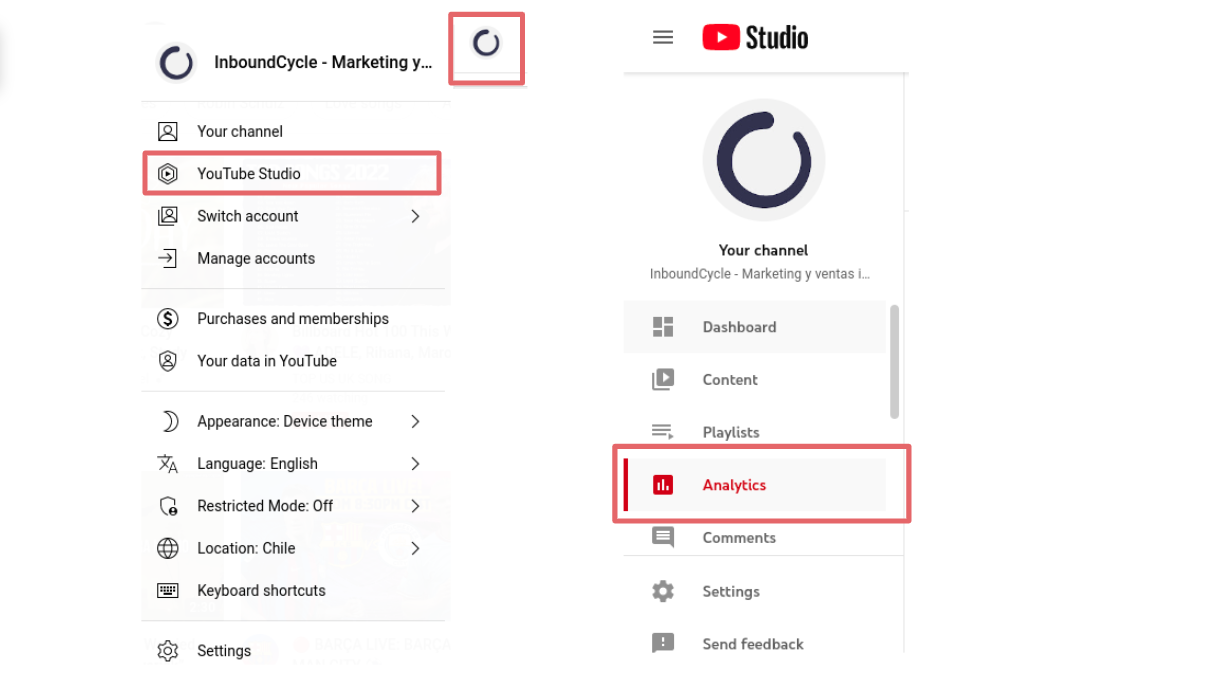Click the Language translate icon

coord(168,464)
